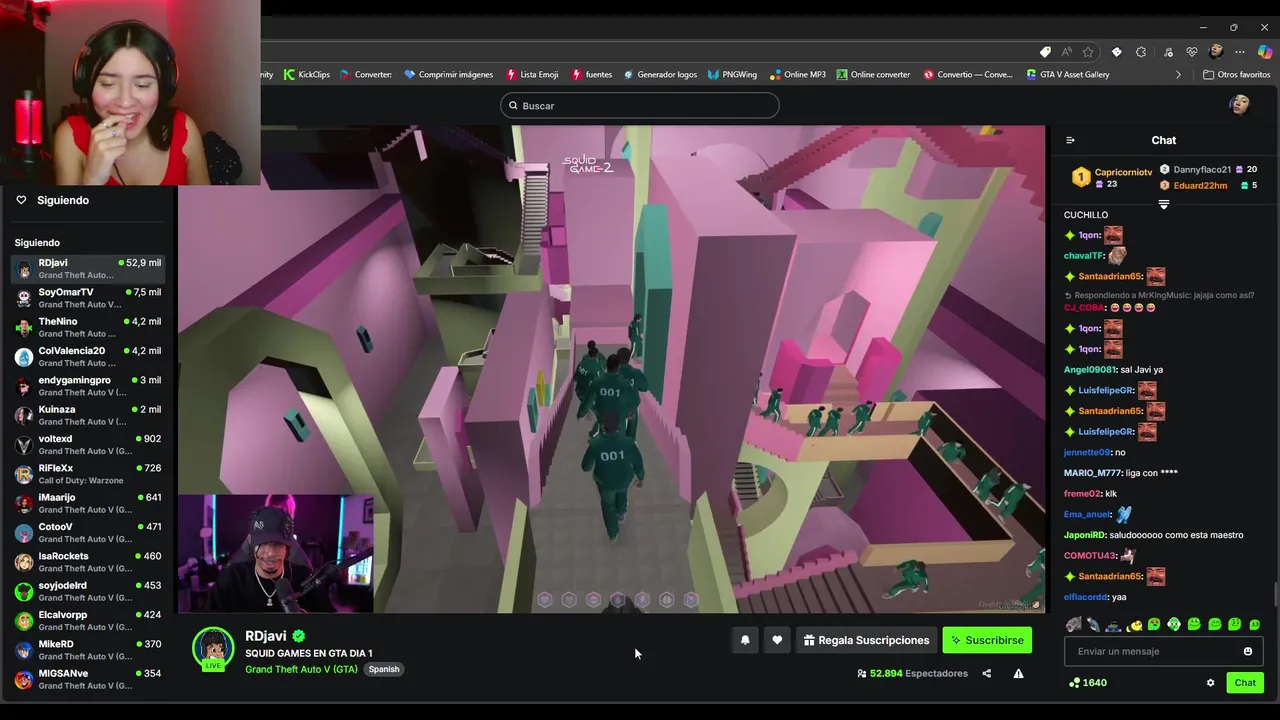Open the browser extensions puzzle icon

1141,52
